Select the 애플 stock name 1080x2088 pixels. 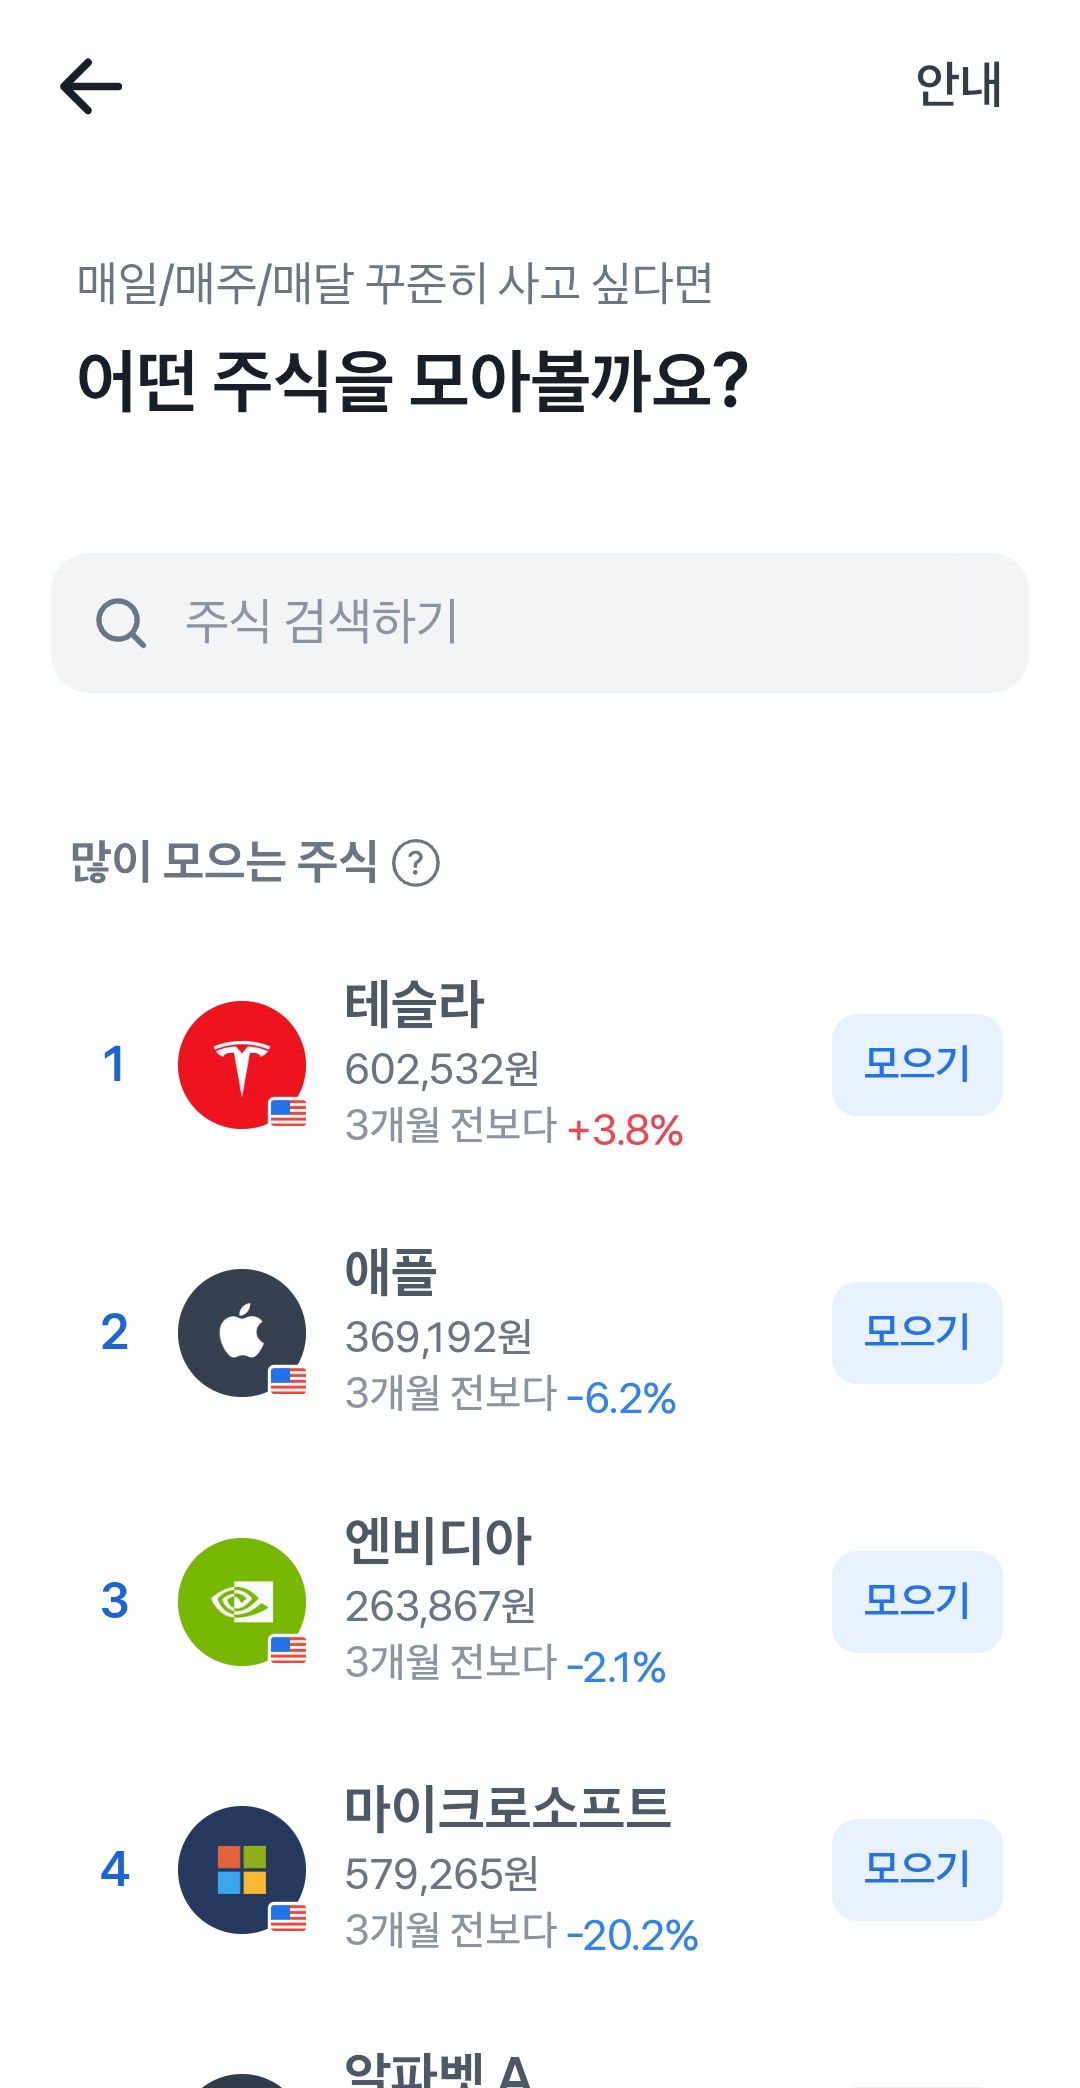coord(391,1272)
